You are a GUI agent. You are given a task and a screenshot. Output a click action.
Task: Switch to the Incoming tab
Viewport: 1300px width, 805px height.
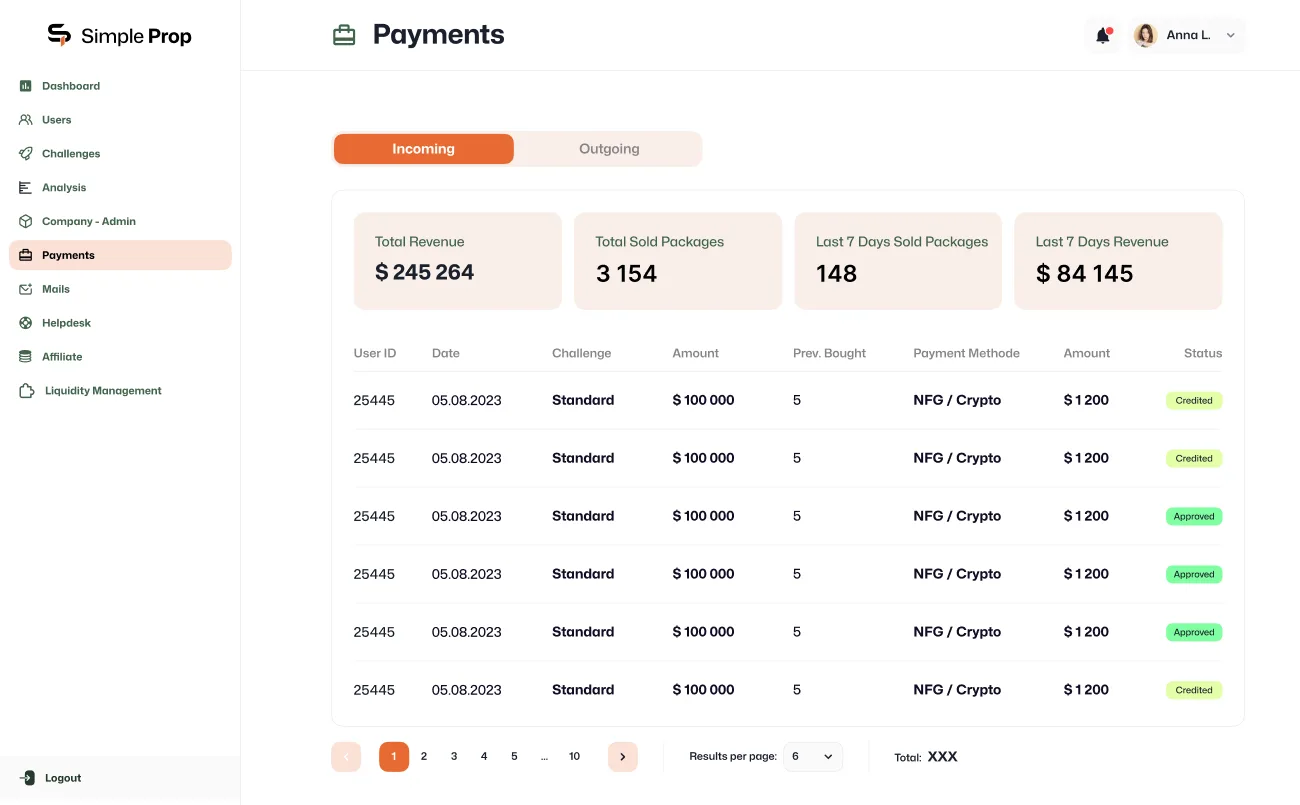[x=423, y=149]
